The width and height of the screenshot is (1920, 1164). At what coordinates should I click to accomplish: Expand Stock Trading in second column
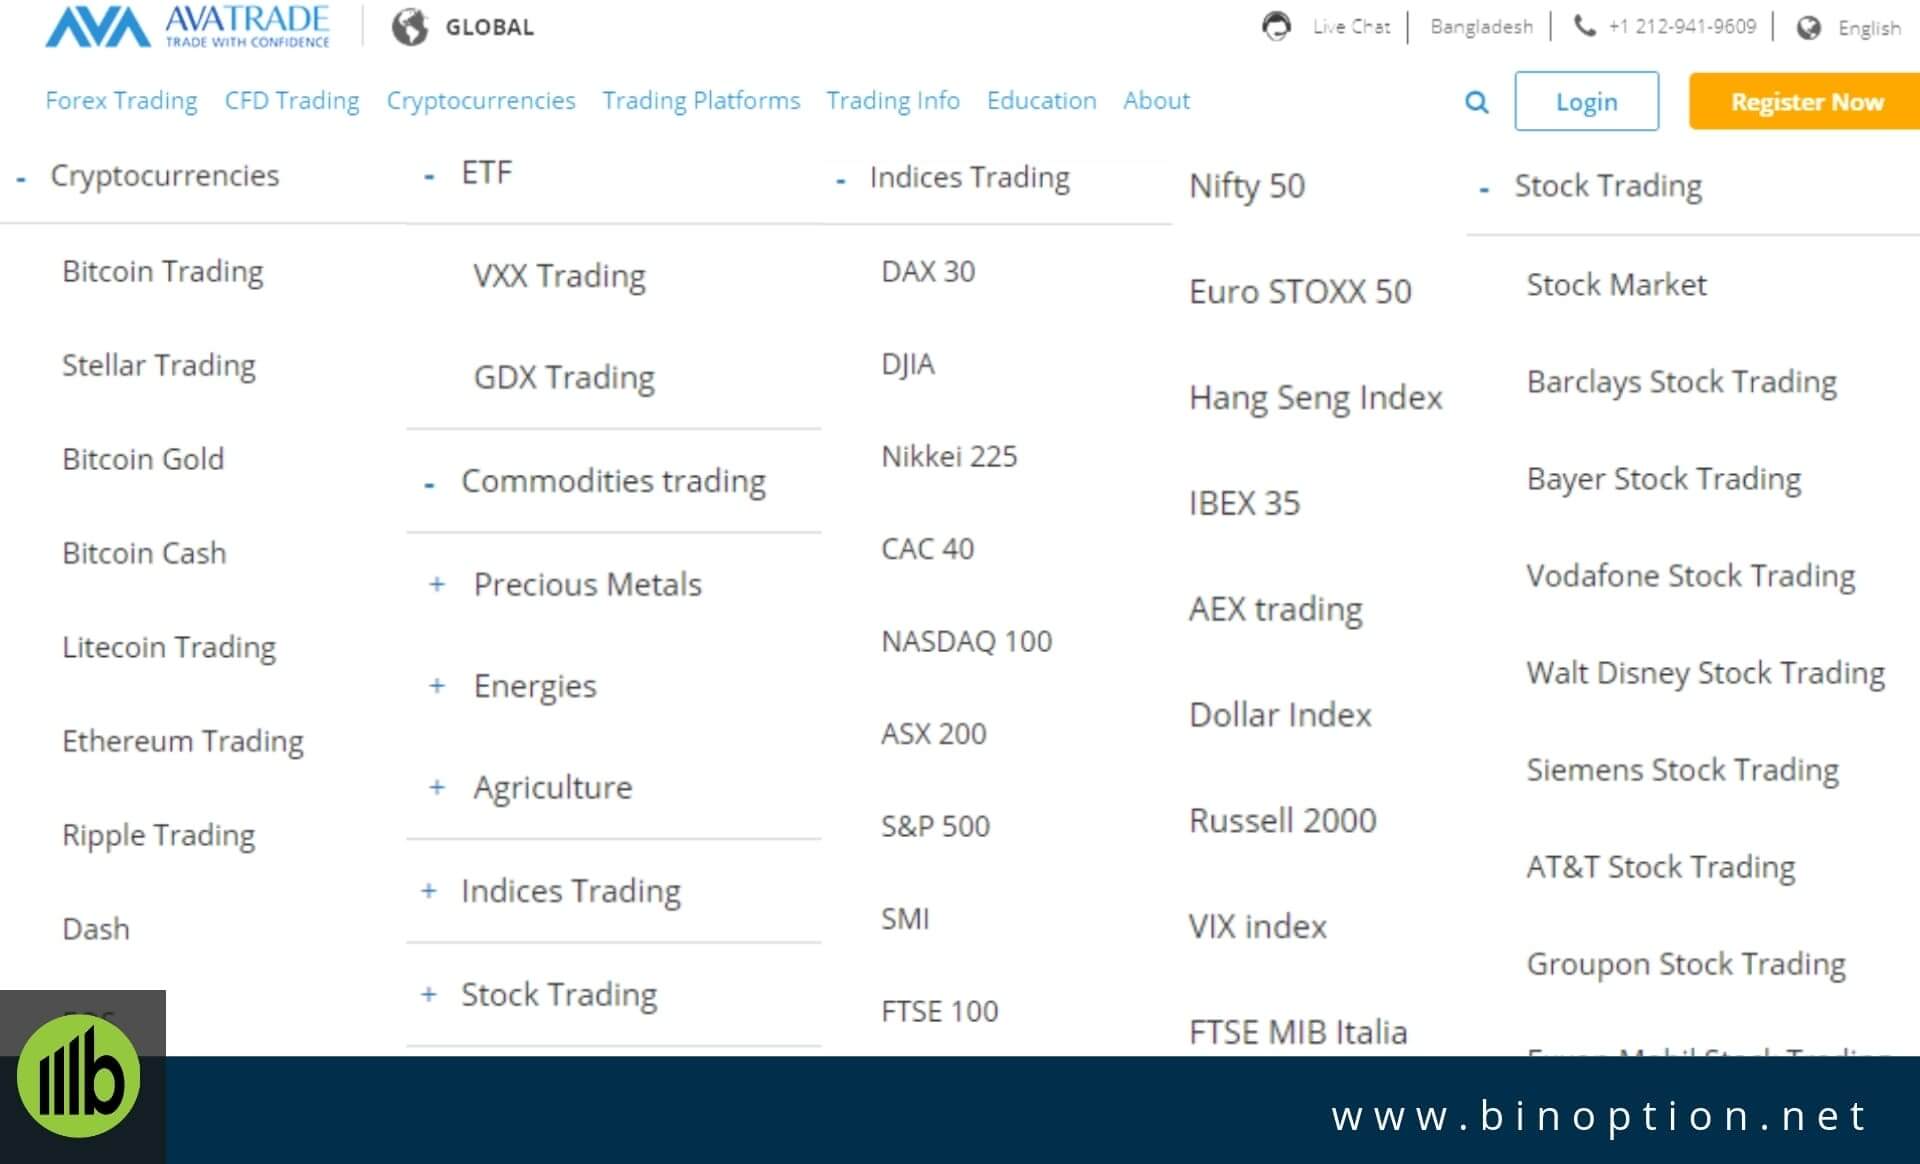click(x=429, y=995)
